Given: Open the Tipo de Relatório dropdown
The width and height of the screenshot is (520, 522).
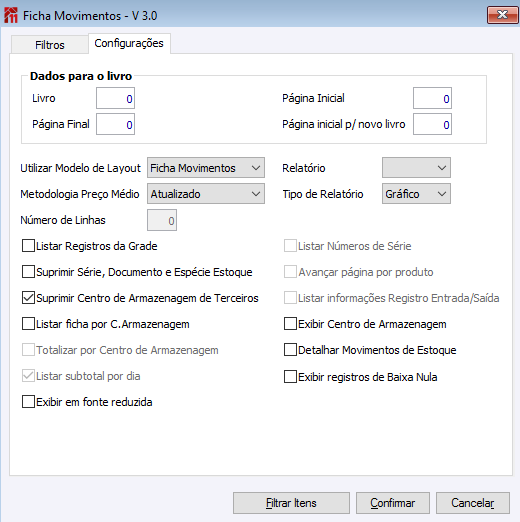Looking at the screenshot, I should pos(416,194).
